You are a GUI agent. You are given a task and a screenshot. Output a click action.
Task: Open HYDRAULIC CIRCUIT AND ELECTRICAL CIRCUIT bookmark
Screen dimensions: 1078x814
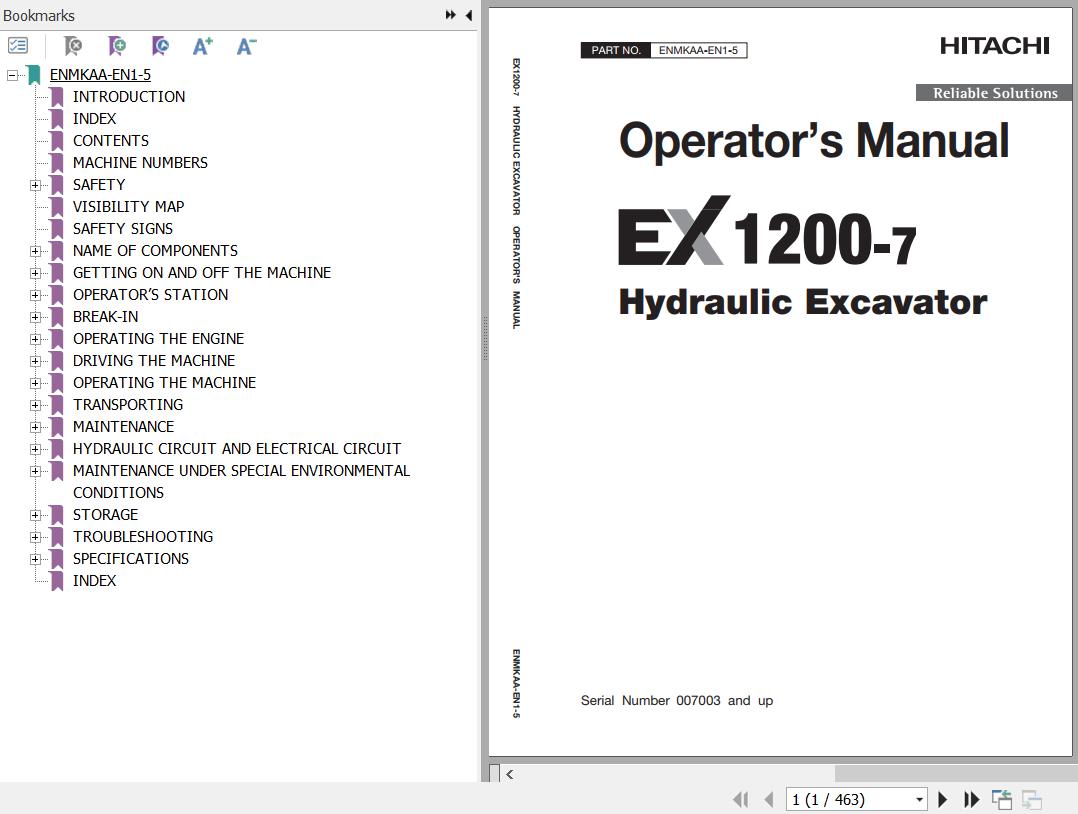point(237,449)
